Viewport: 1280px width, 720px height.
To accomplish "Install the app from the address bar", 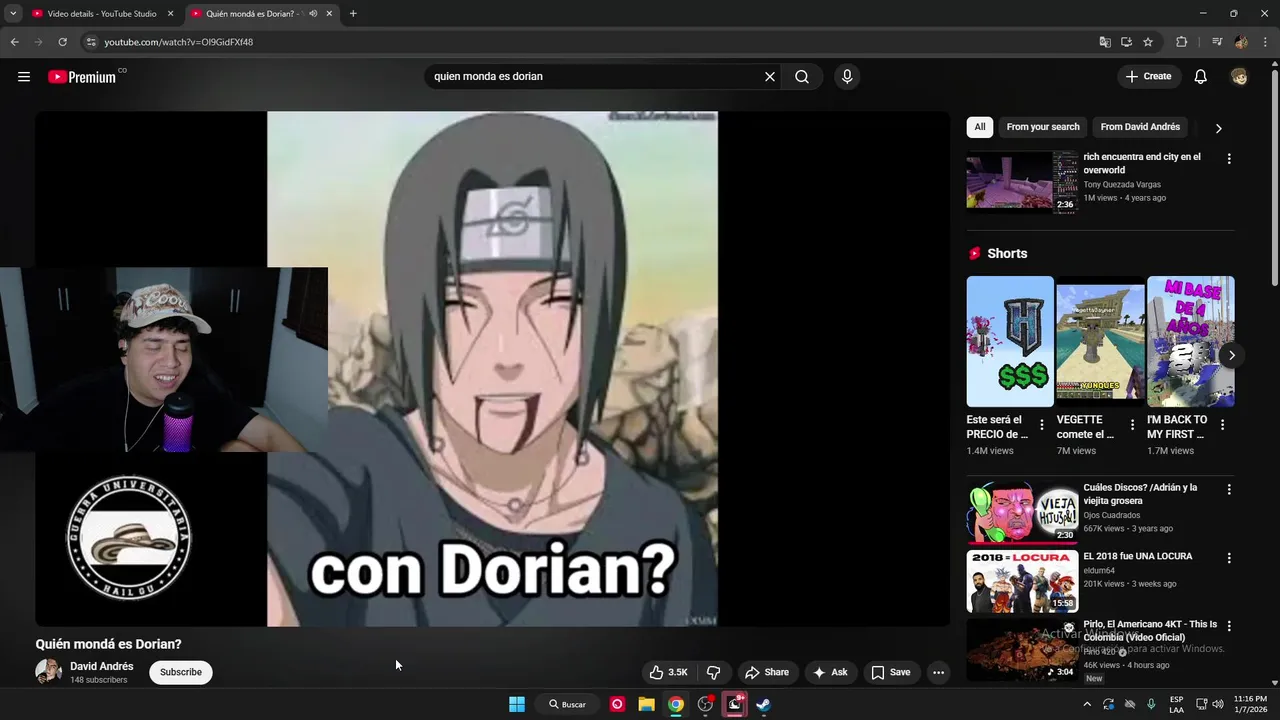I will tap(1126, 42).
